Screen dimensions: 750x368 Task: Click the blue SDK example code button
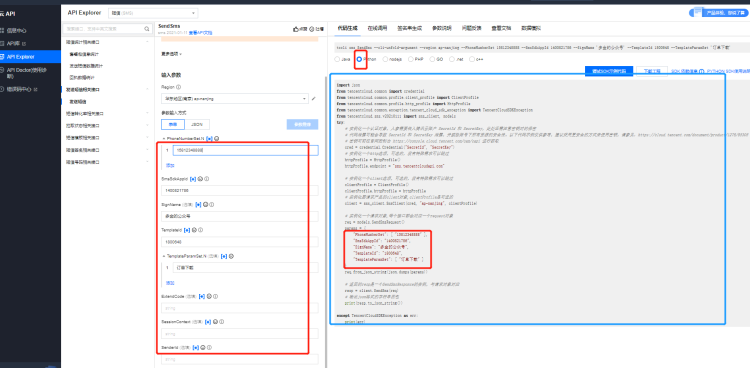point(609,71)
